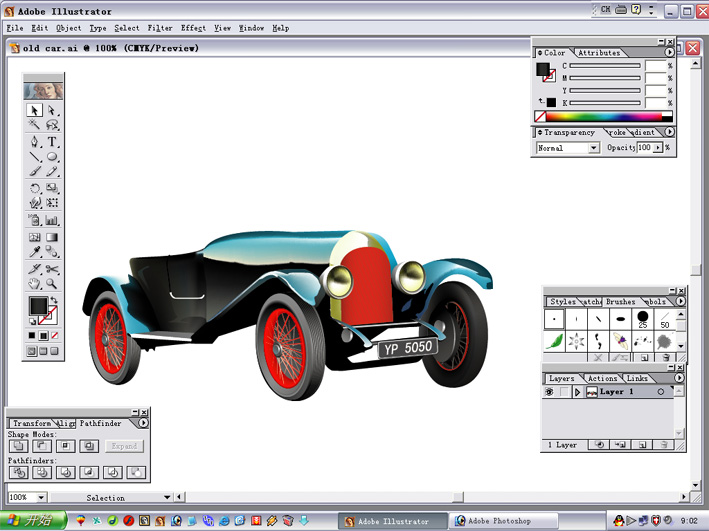Click the Subtract from shape area icon
Image resolution: width=709 pixels, height=531 pixels.
point(42,446)
